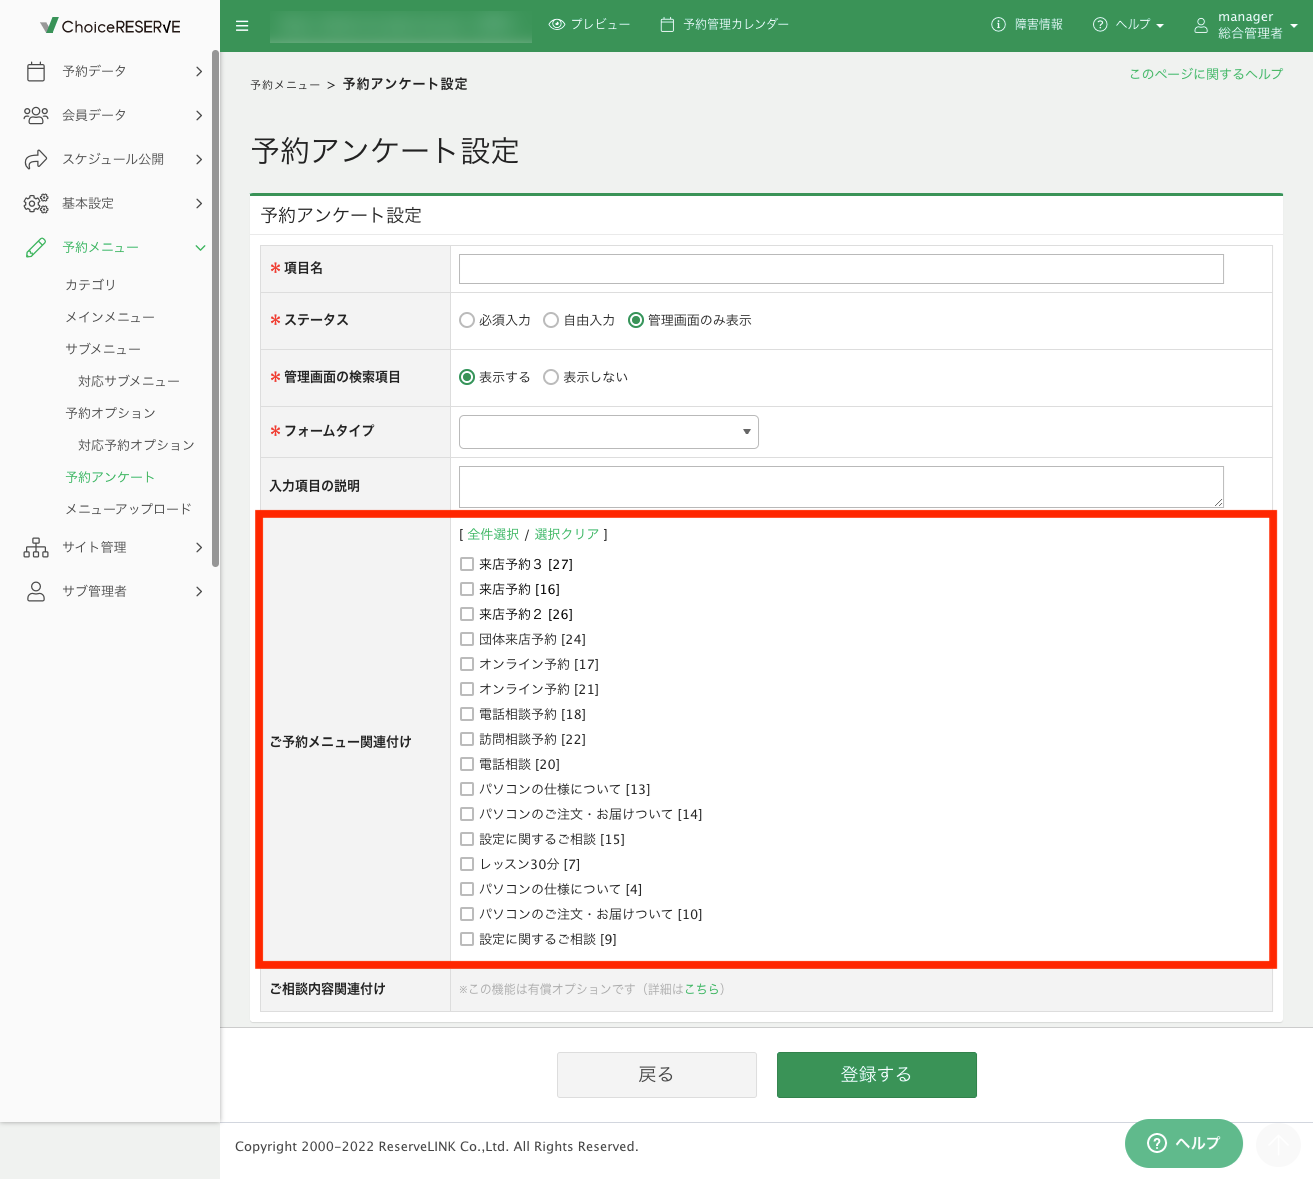This screenshot has width=1313, height=1179.
Task: Open the manager account dropdown arrow
Action: 1294,26
